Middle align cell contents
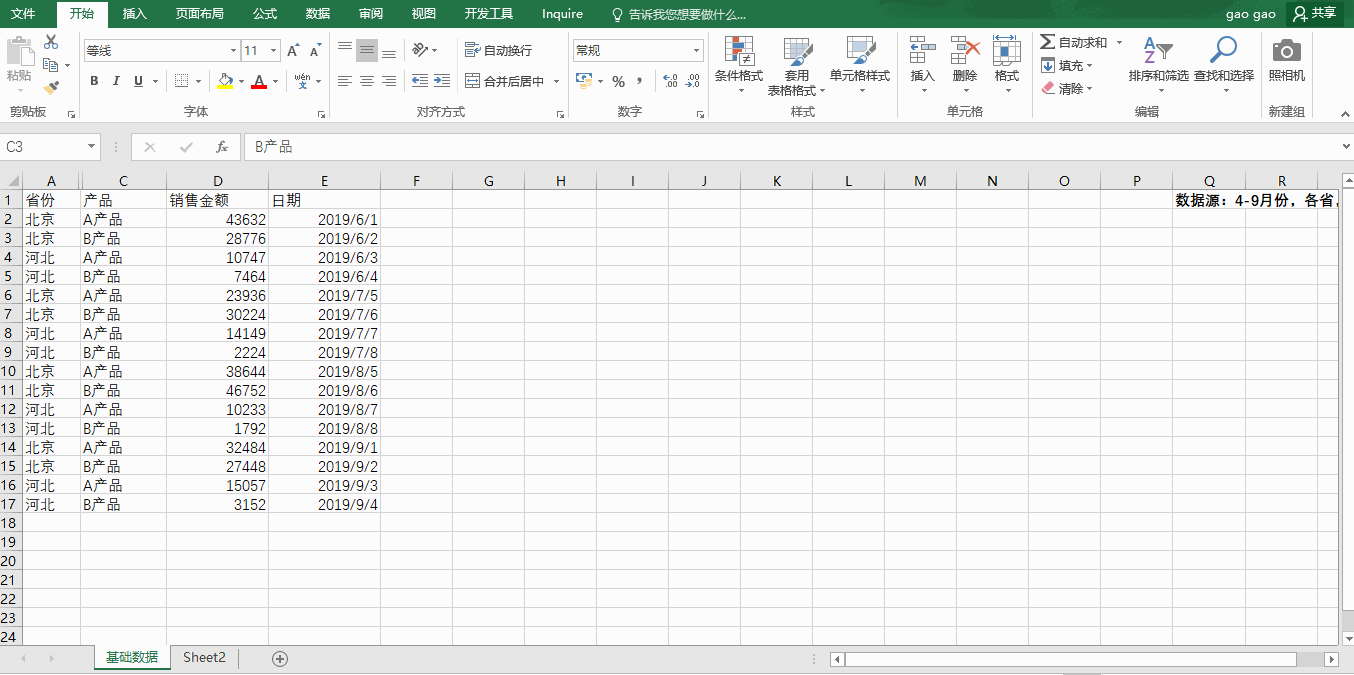 [x=367, y=50]
